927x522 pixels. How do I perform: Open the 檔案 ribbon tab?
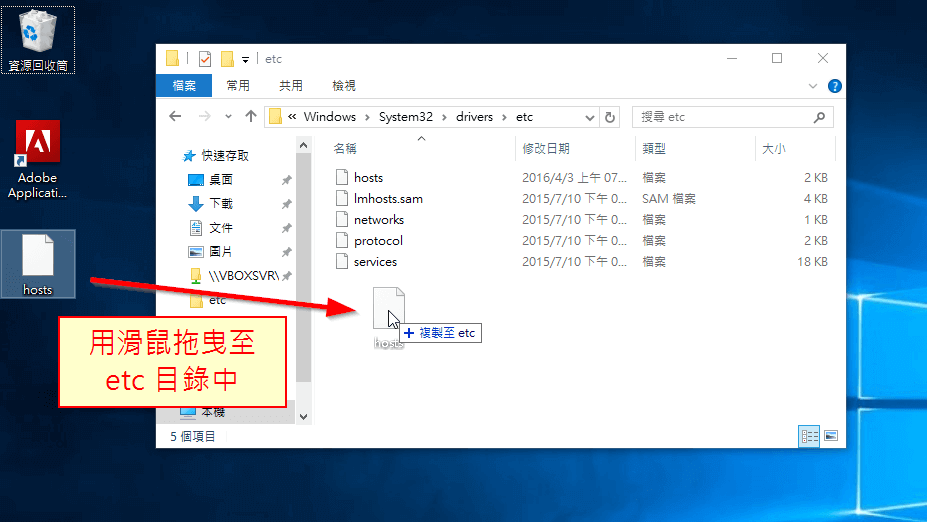tap(184, 86)
